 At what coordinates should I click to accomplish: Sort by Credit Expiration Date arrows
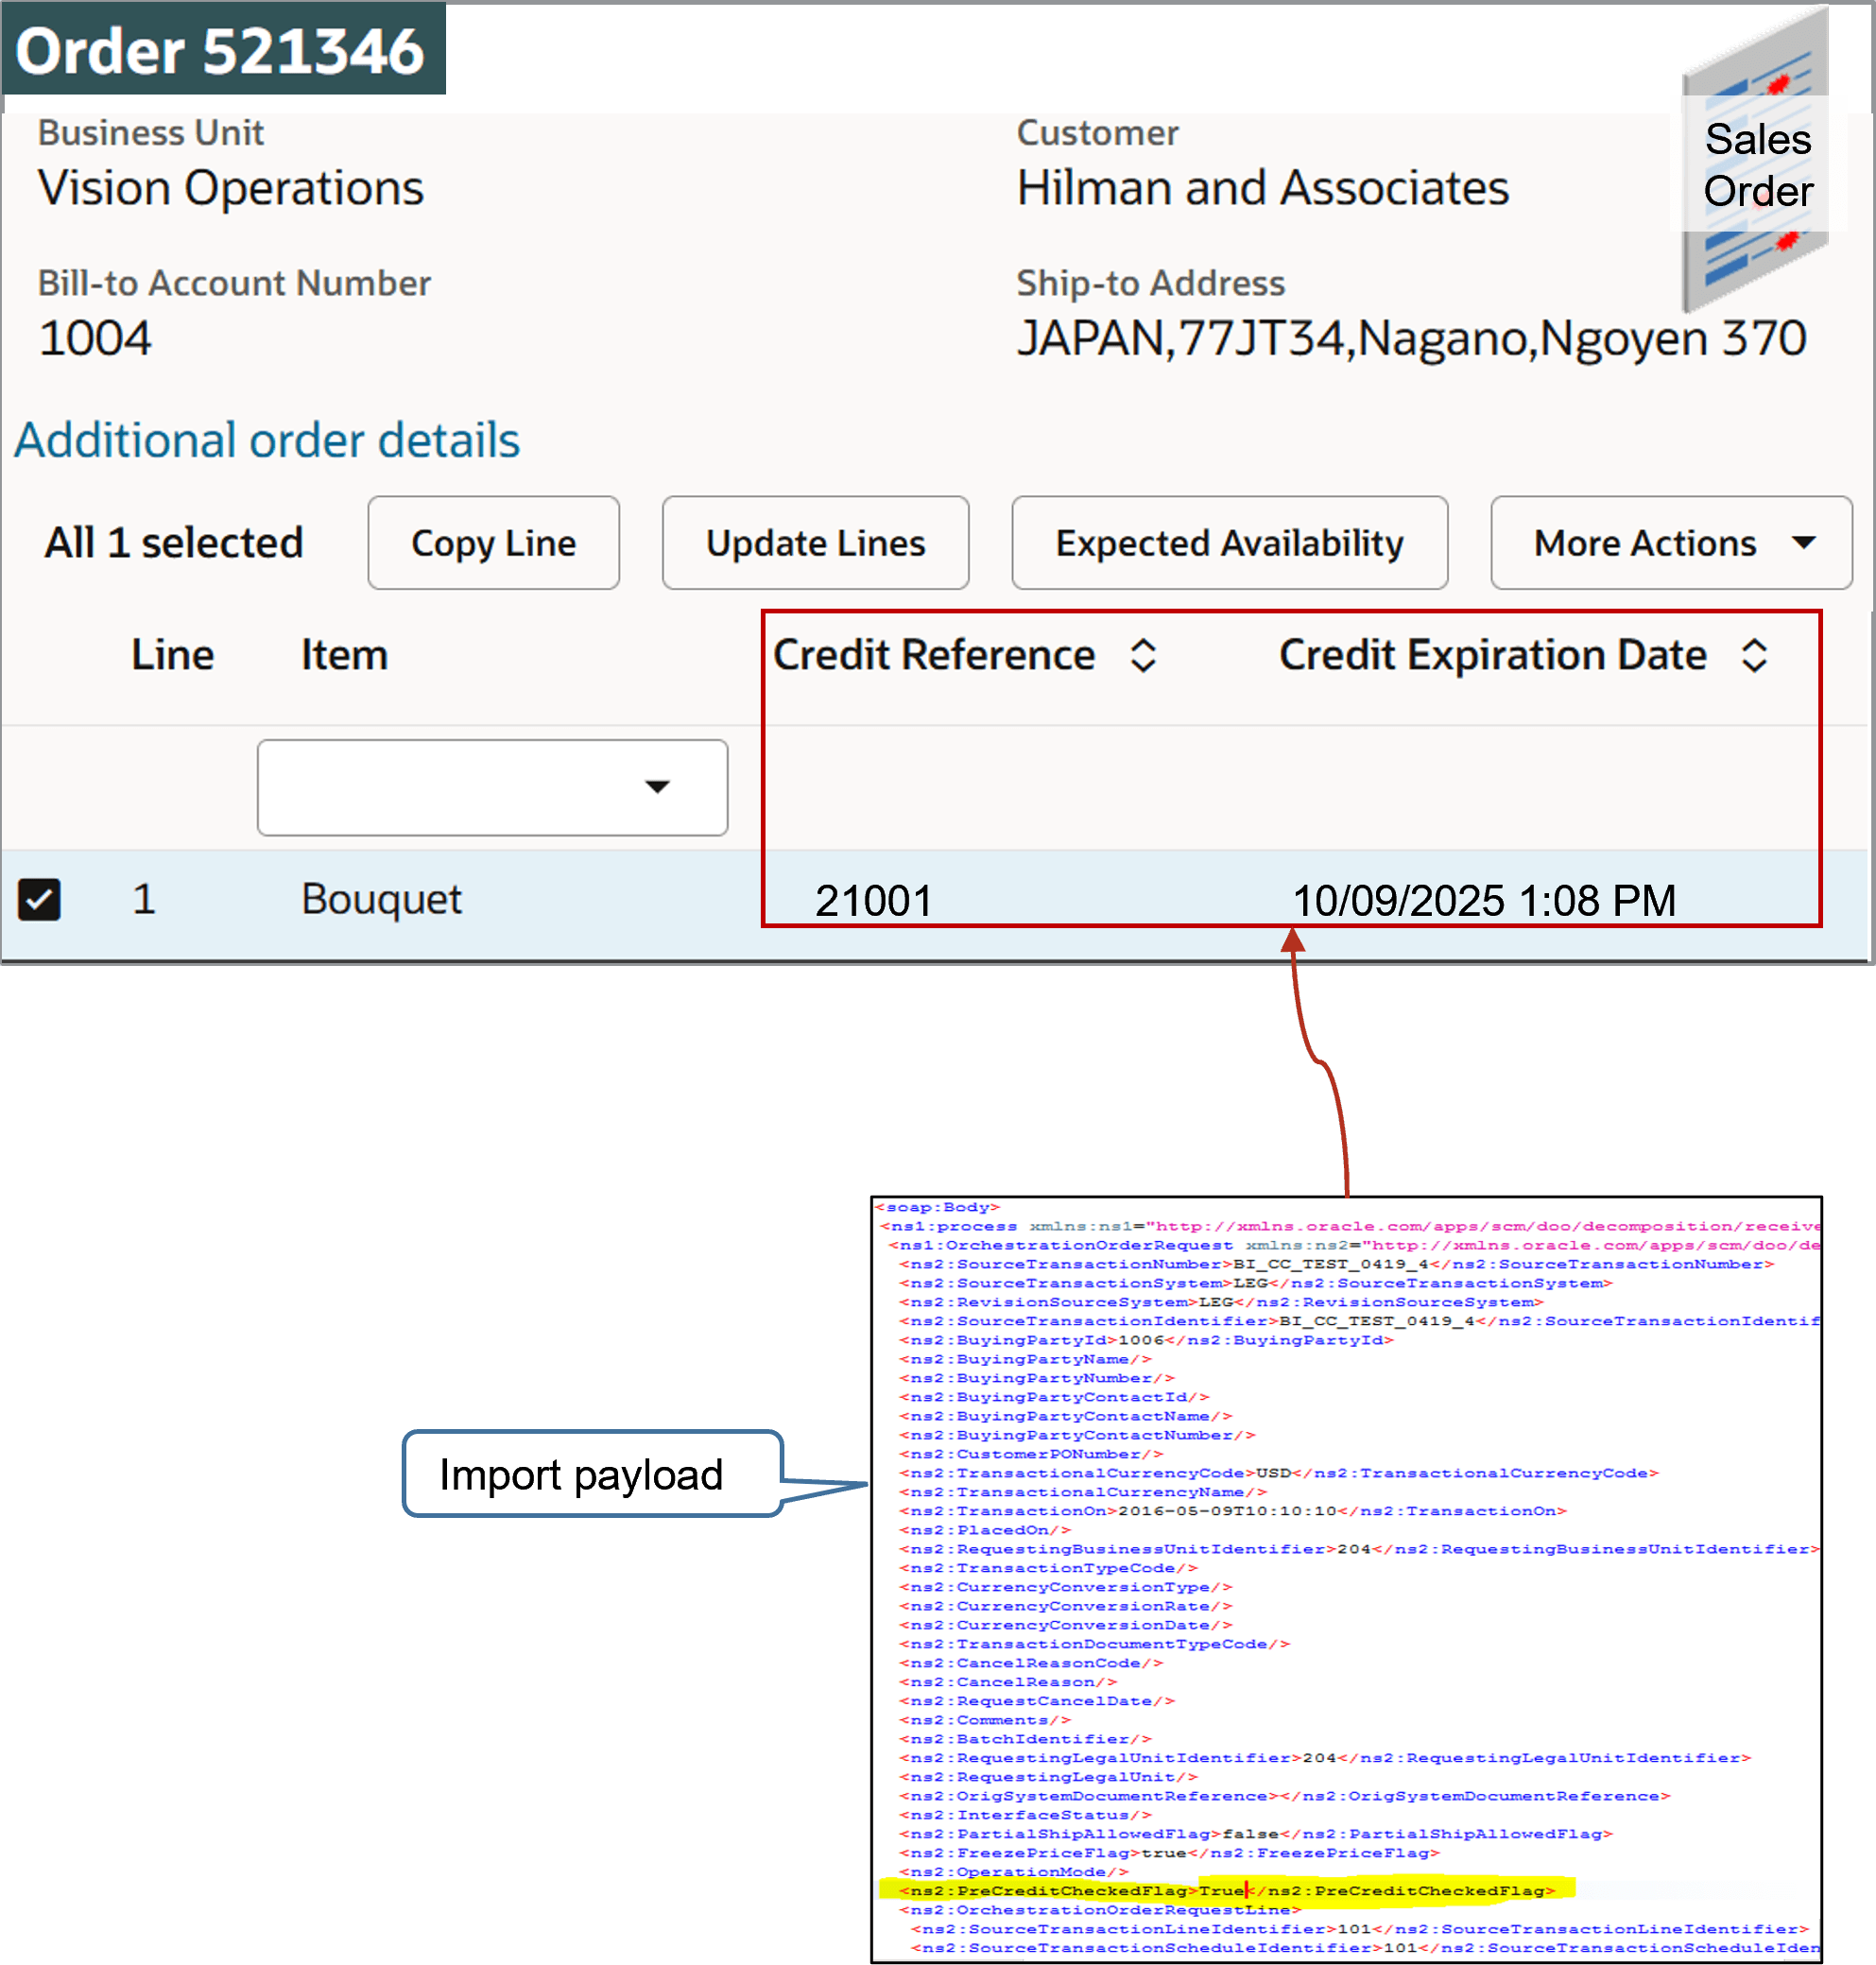click(1754, 656)
